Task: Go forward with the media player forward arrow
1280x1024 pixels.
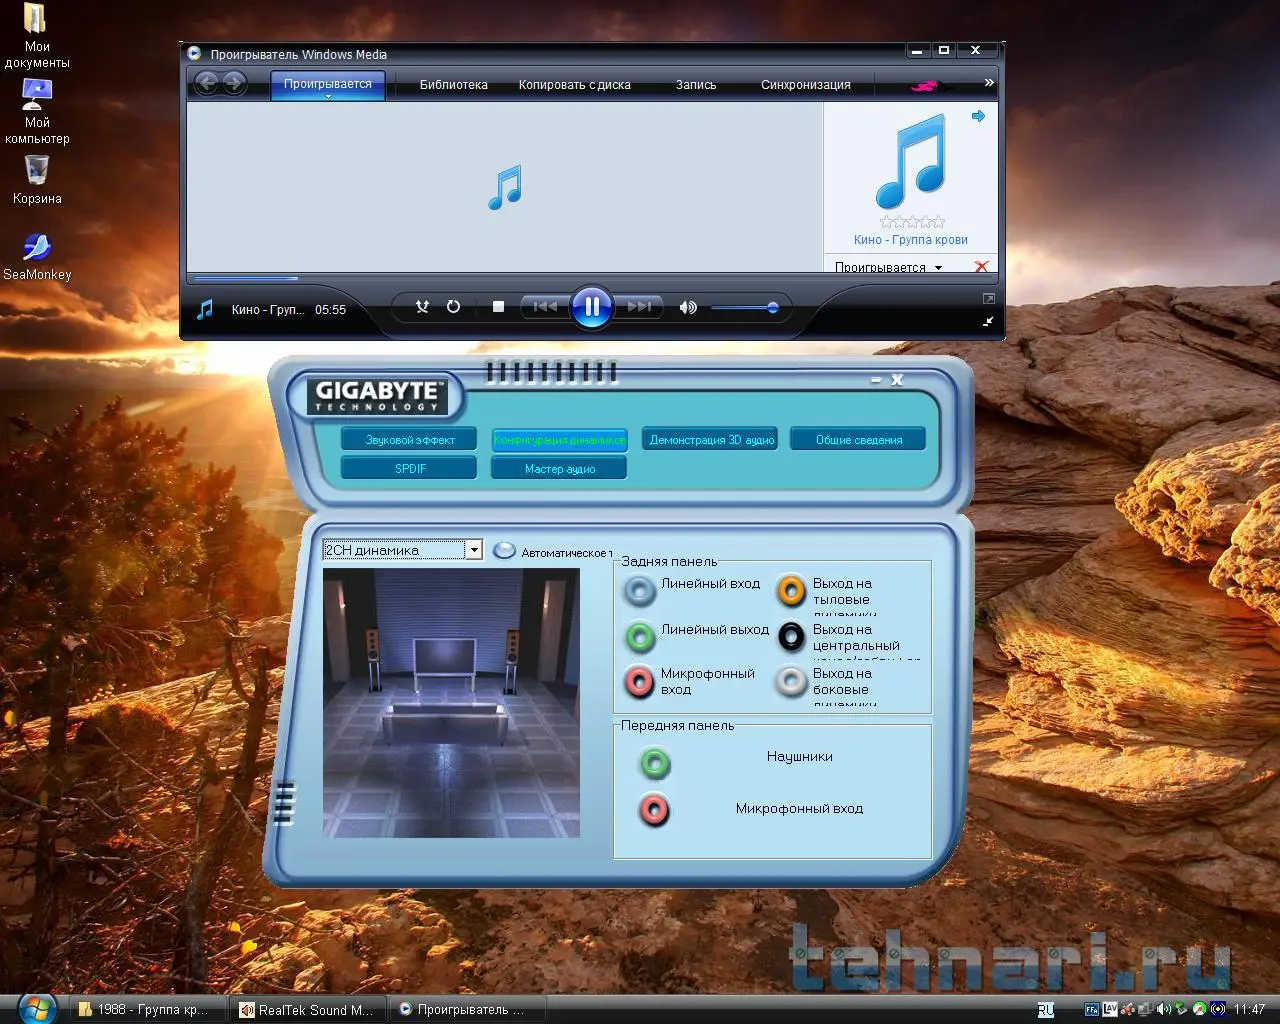Action: click(x=235, y=83)
